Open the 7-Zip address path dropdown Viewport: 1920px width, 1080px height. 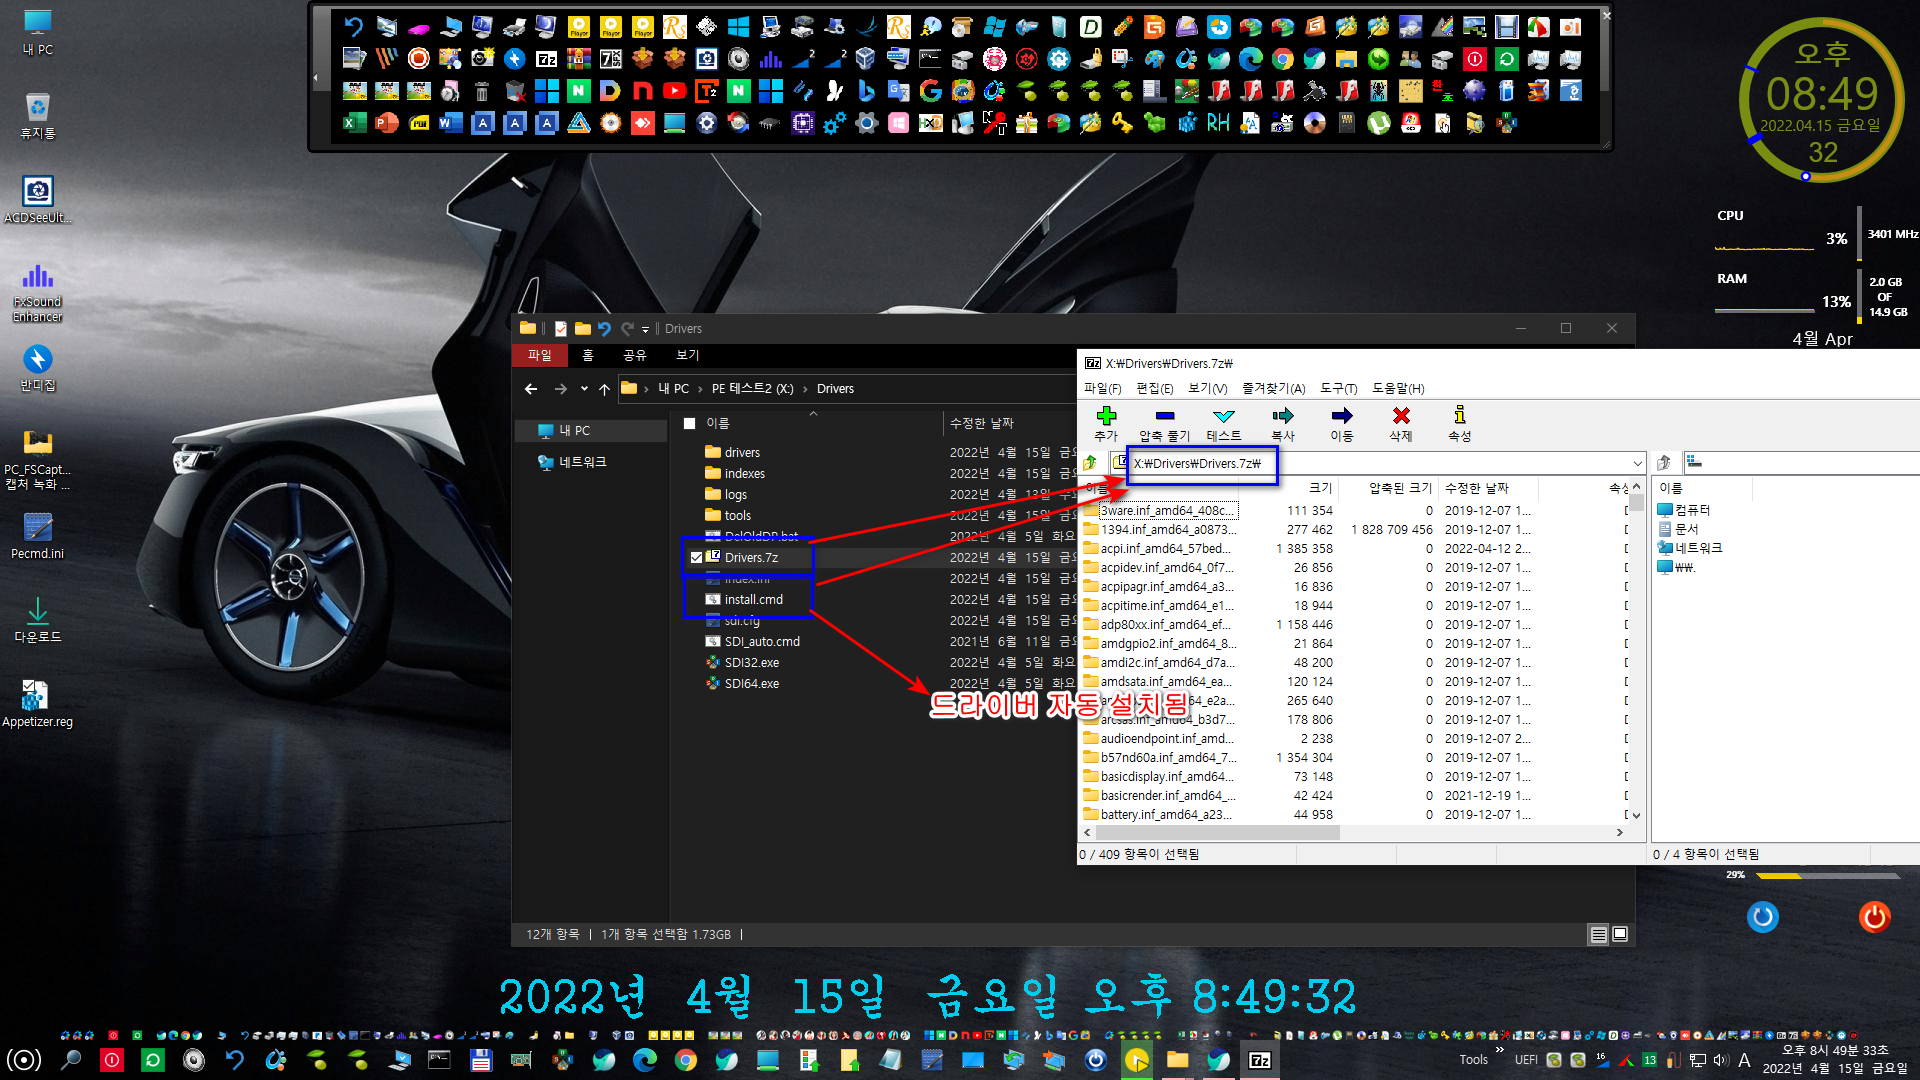(x=1637, y=463)
